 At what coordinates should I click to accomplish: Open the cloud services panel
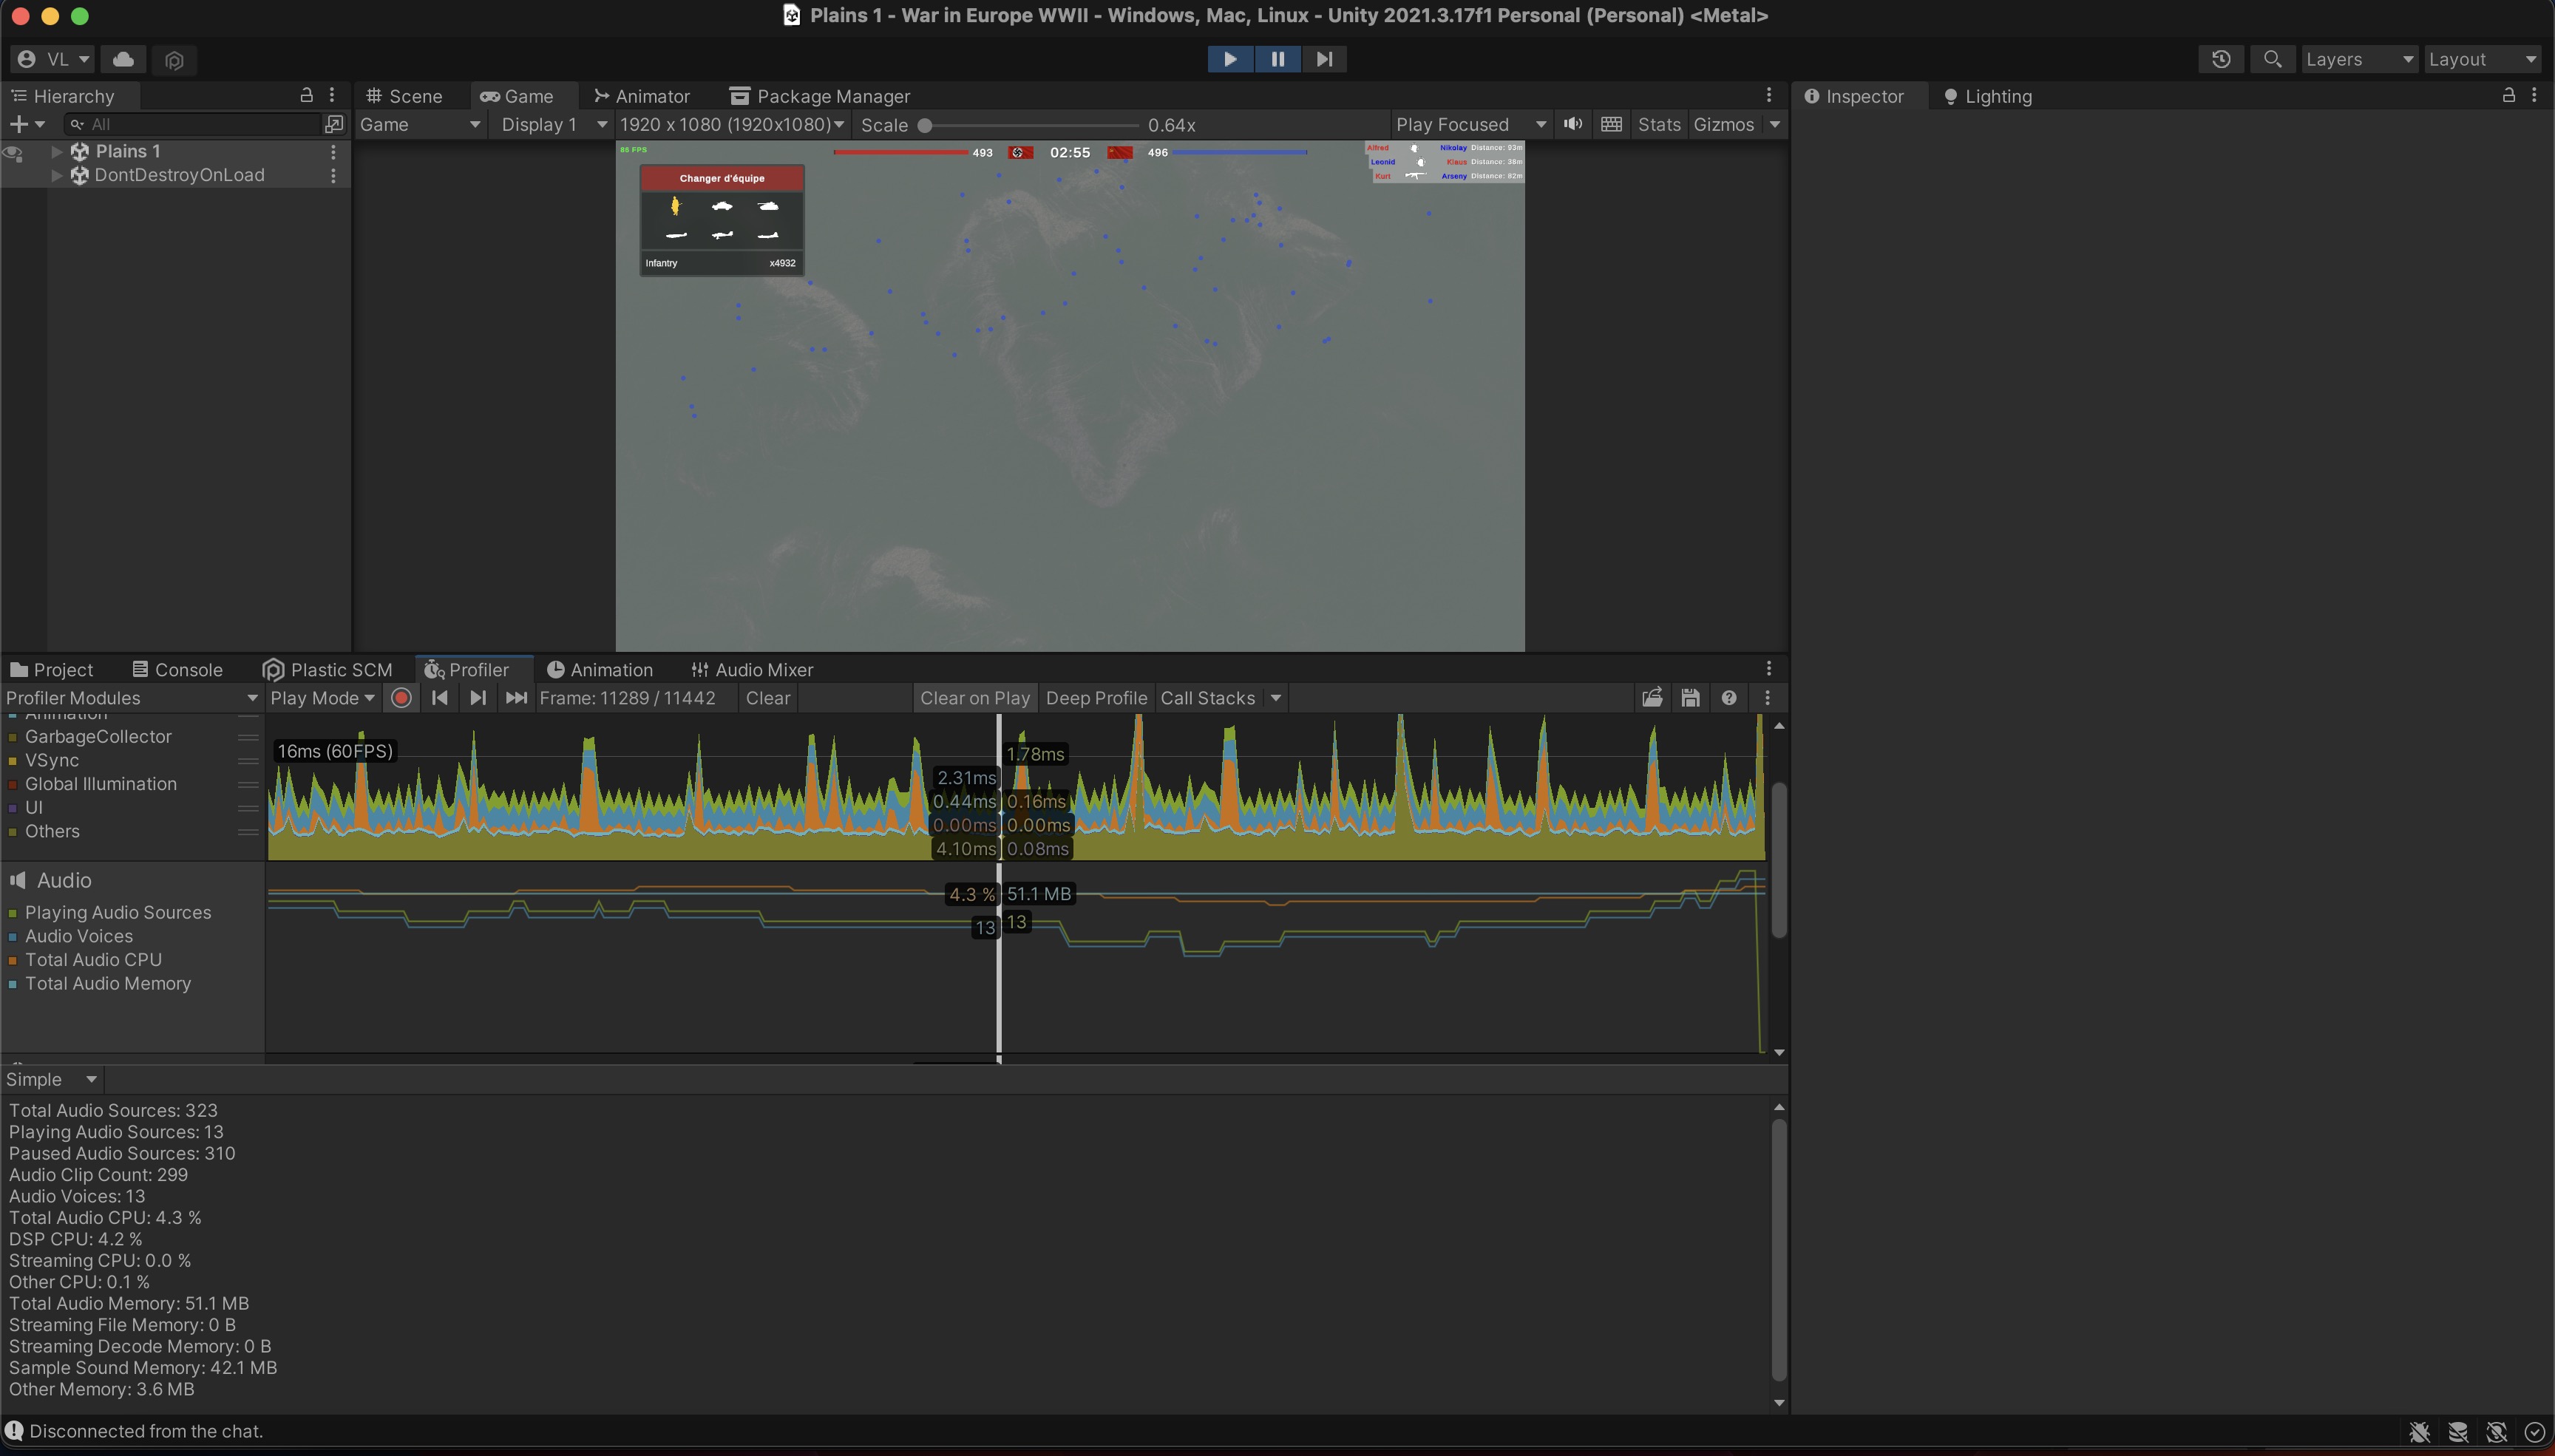pyautogui.click(x=123, y=59)
